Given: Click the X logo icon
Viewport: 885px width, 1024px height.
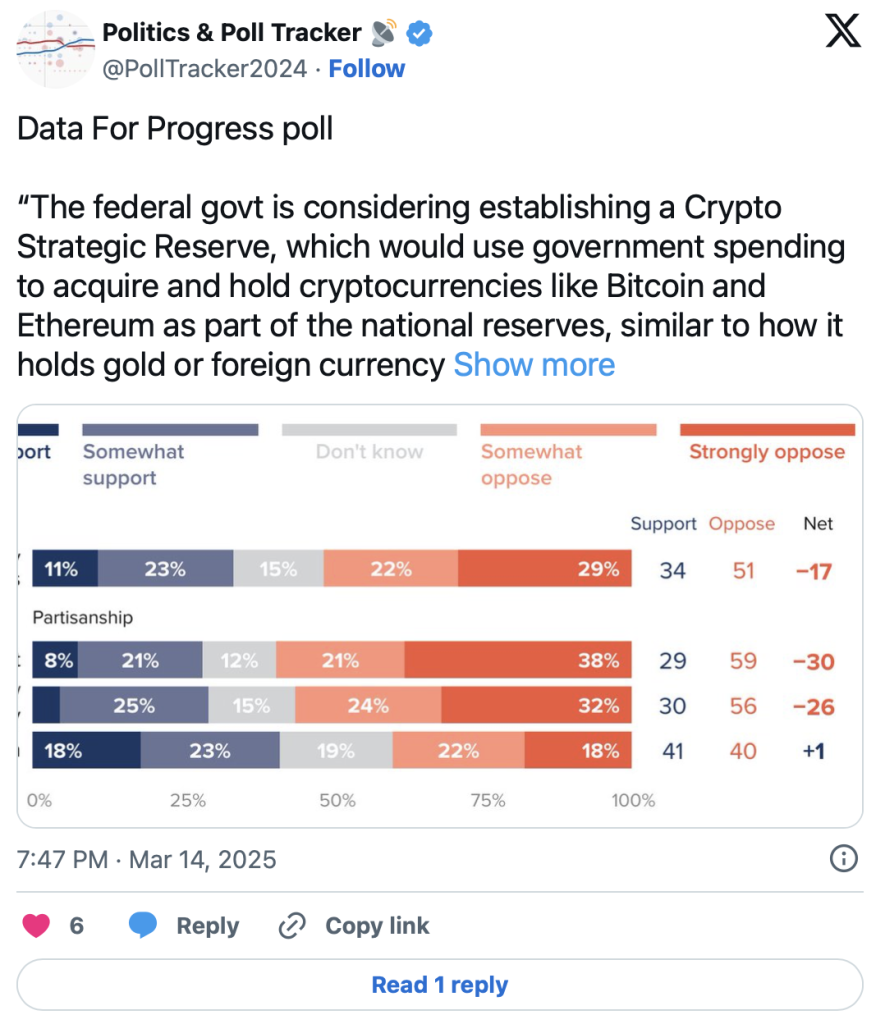Looking at the screenshot, I should click(842, 34).
